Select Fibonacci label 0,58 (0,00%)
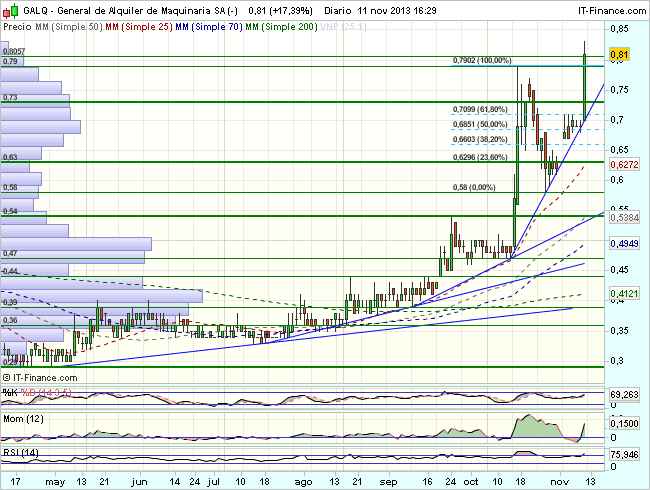Image resolution: width=650 pixels, height=490 pixels. coord(474,187)
